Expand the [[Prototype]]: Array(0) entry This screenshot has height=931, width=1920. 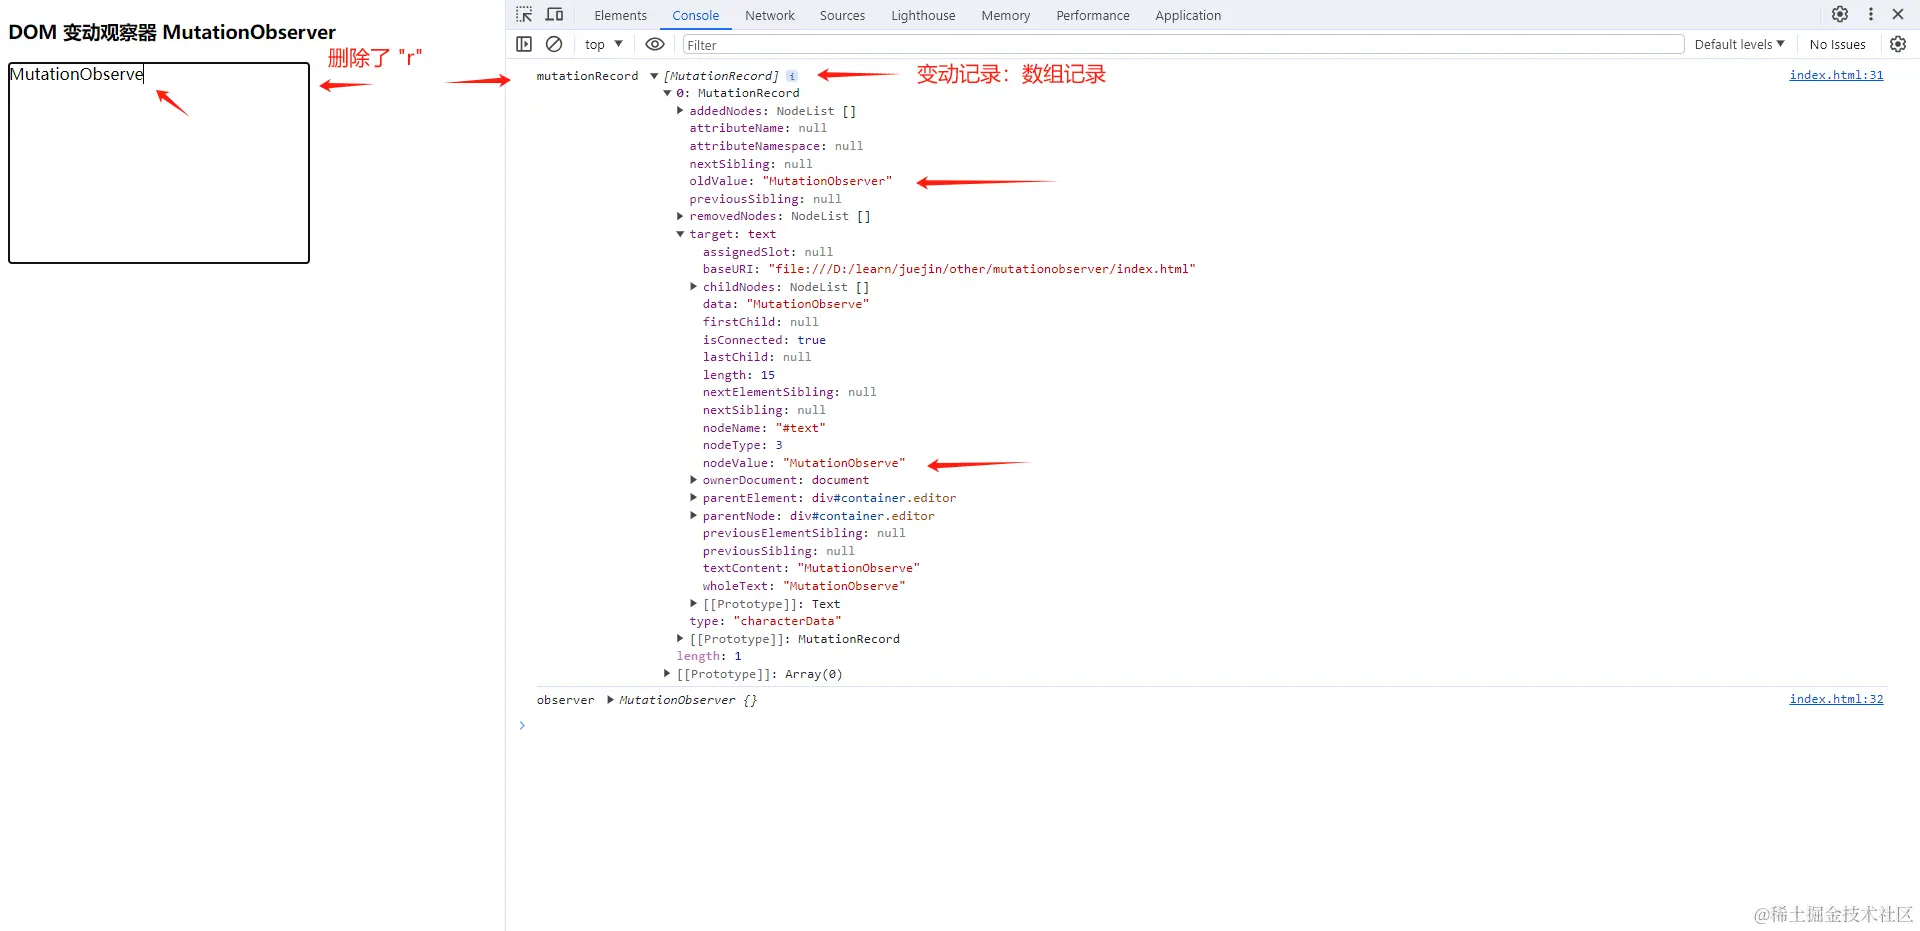(x=667, y=674)
